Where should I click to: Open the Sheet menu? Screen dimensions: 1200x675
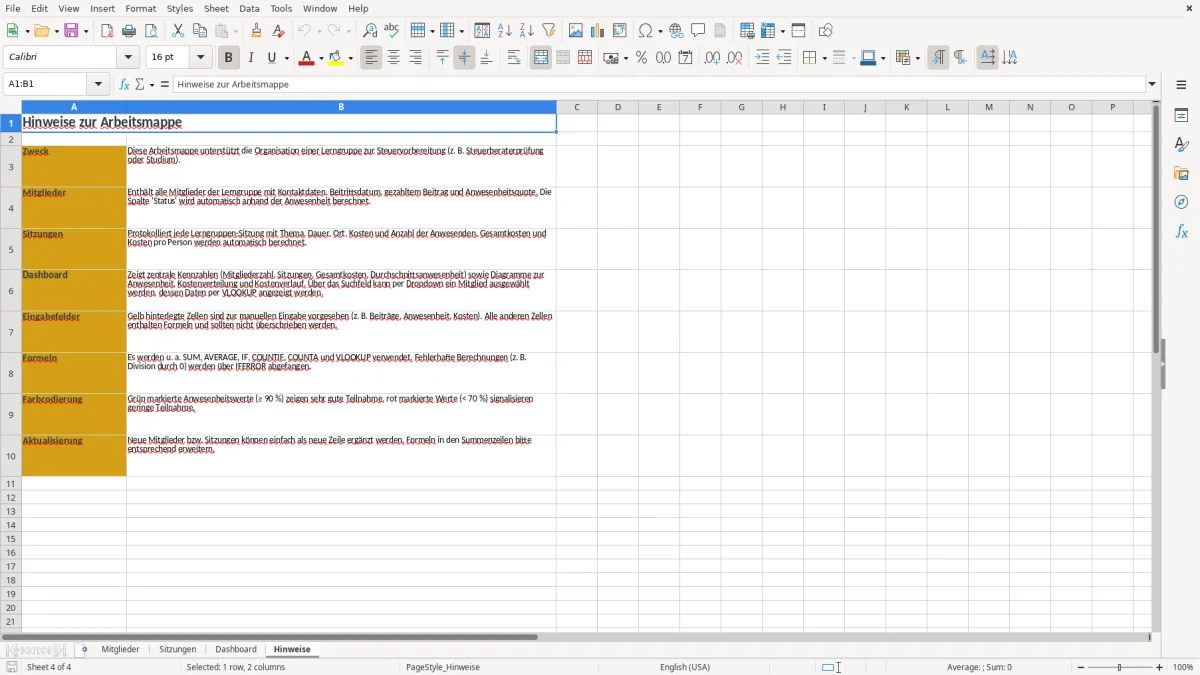tap(216, 8)
